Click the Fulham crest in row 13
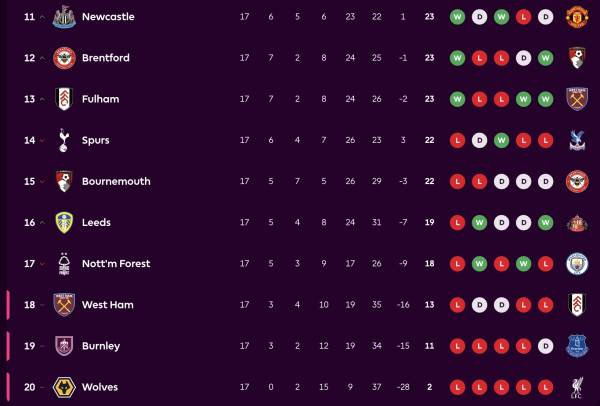The width and height of the screenshot is (600, 406). [64, 99]
